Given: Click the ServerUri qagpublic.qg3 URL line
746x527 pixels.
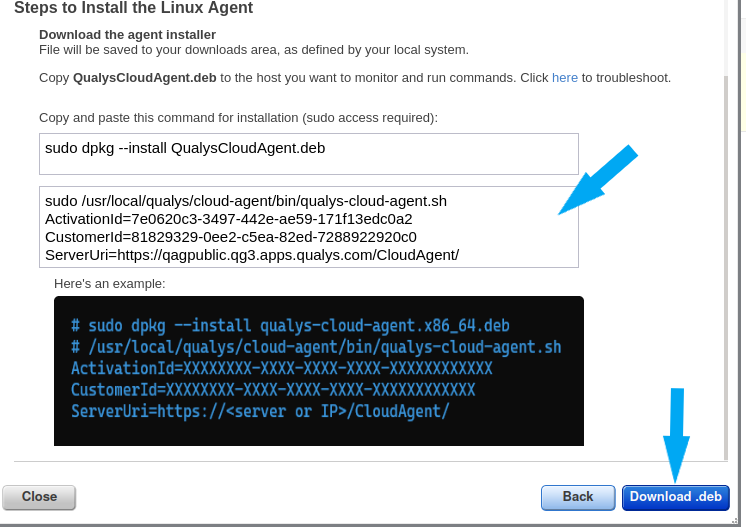Looking at the screenshot, I should coord(252,255).
